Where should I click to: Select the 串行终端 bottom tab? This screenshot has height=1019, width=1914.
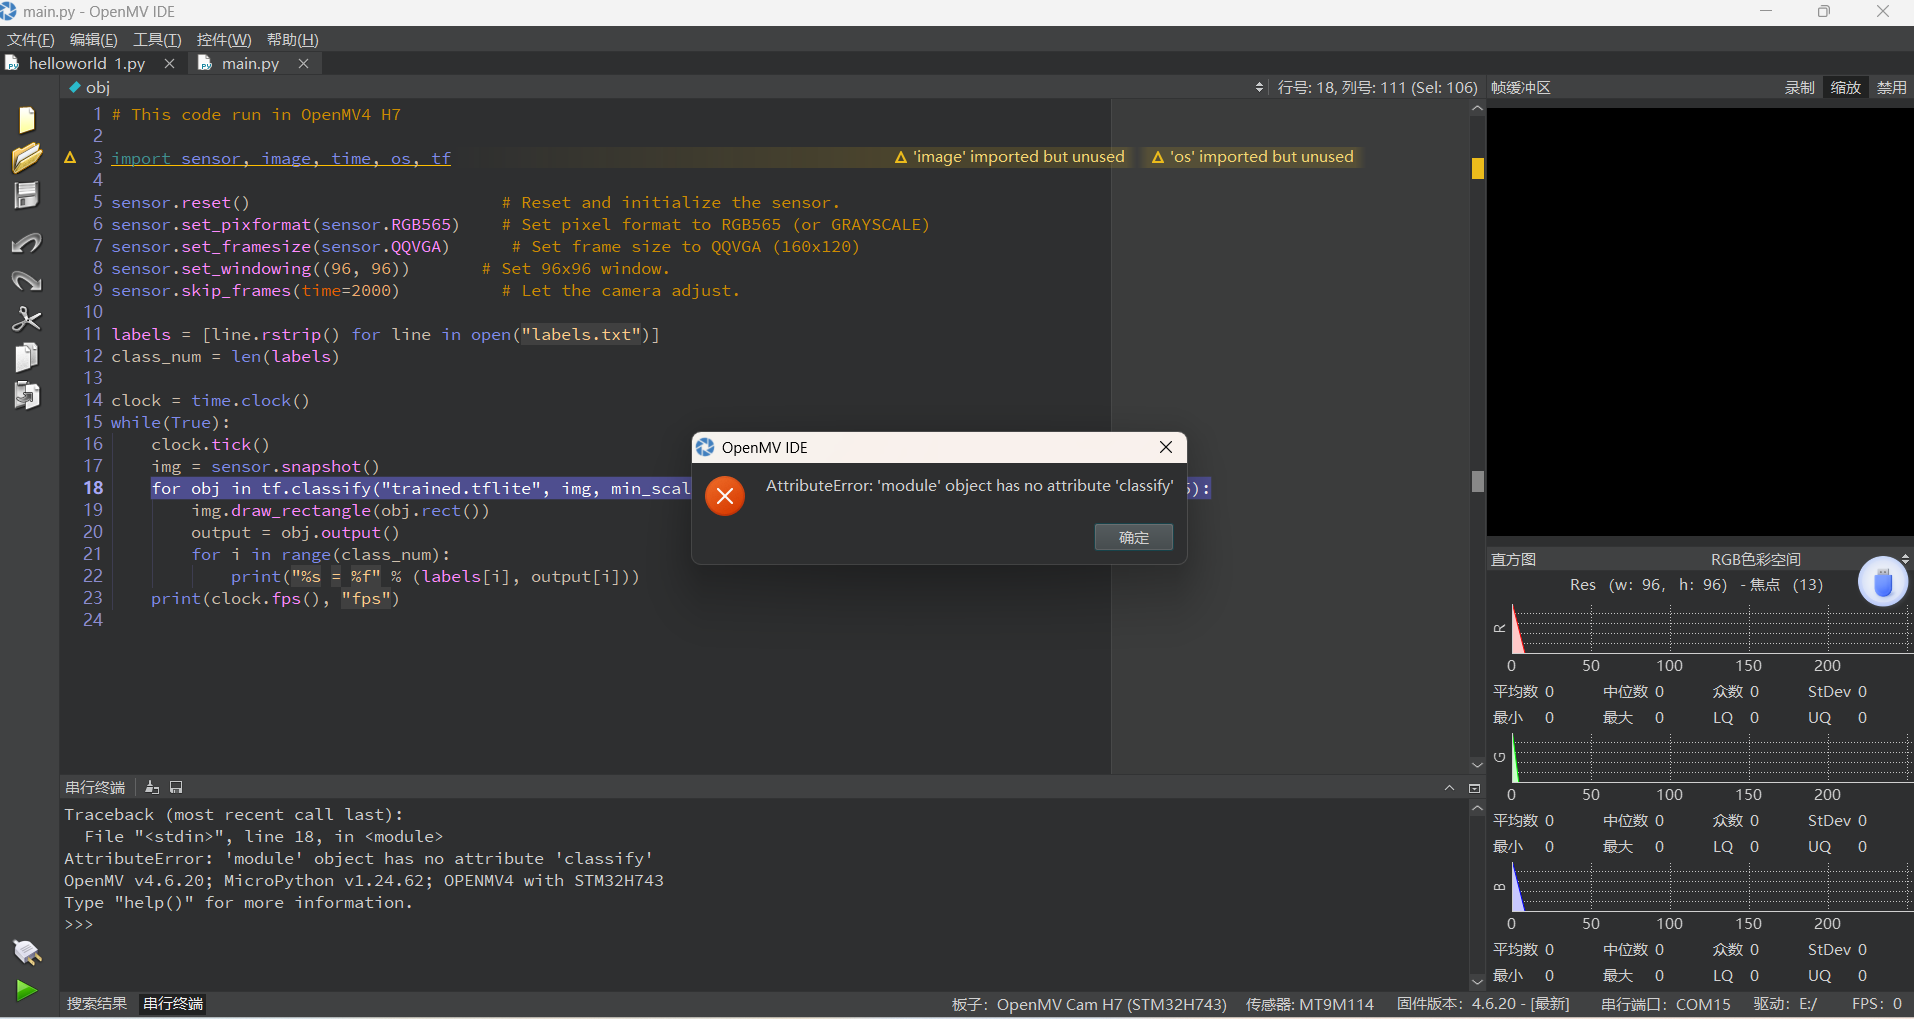(173, 1003)
